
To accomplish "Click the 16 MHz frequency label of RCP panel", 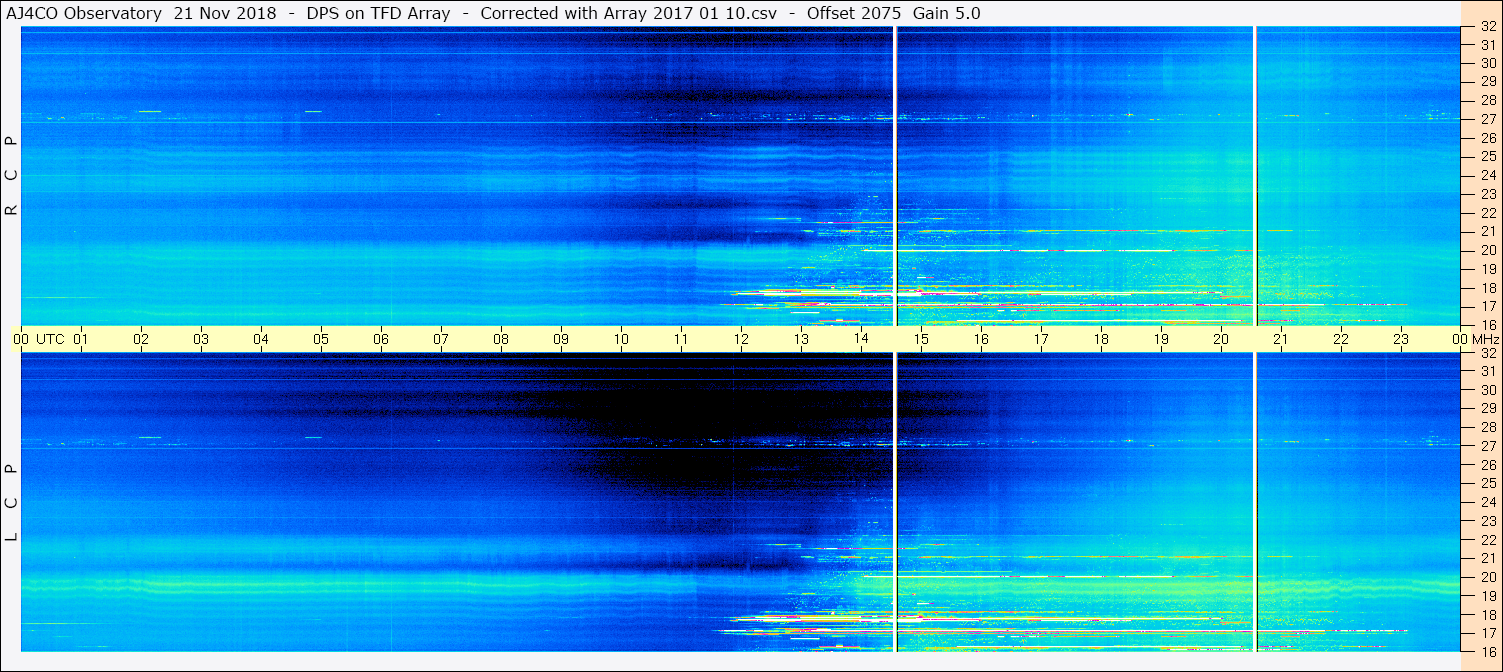I will point(1487,325).
